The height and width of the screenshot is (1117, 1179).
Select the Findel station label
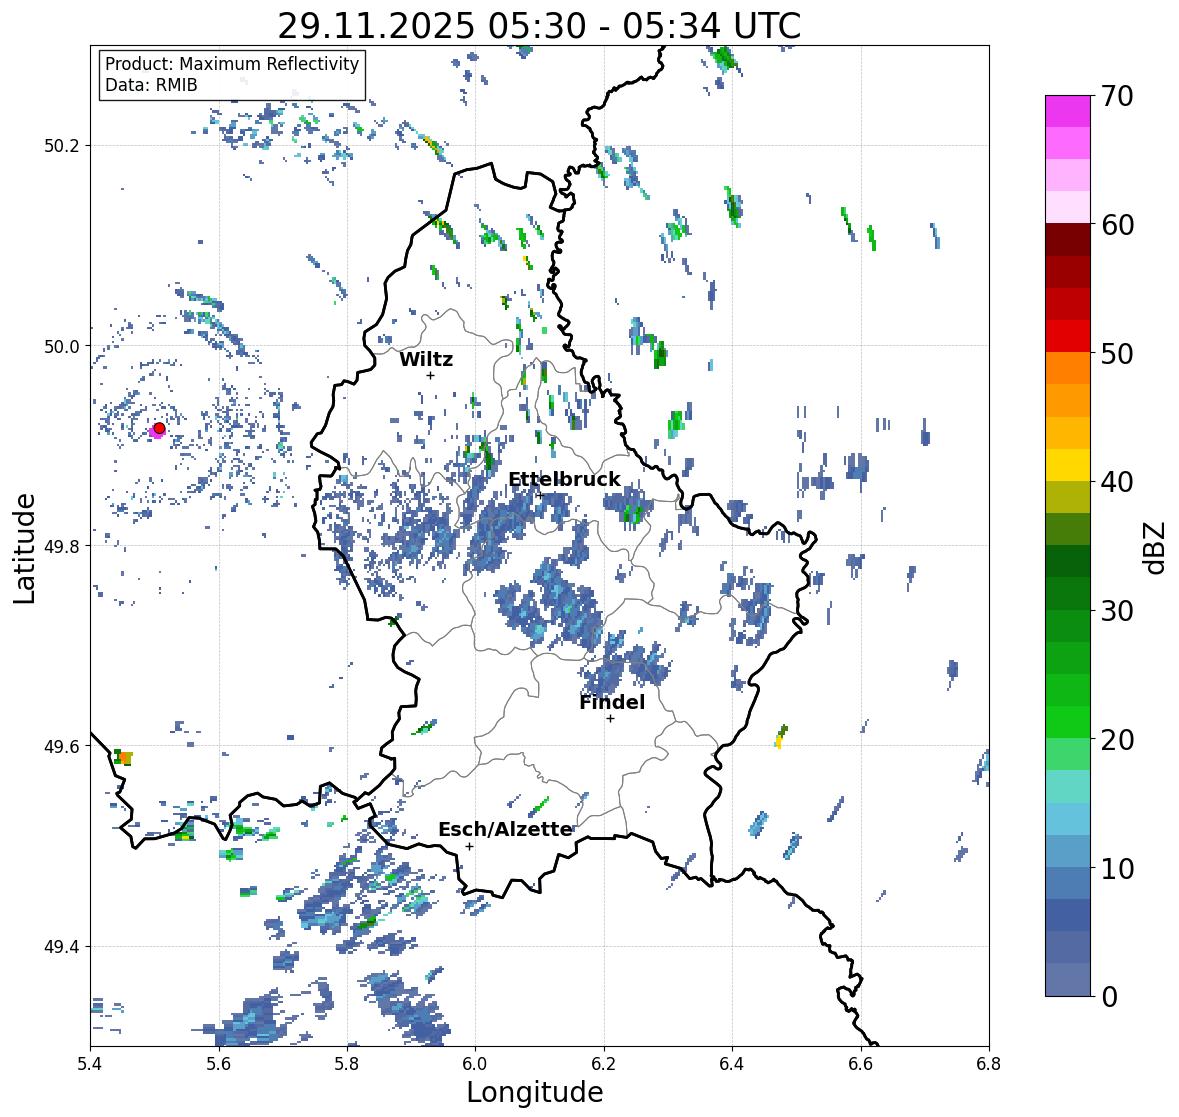click(612, 702)
